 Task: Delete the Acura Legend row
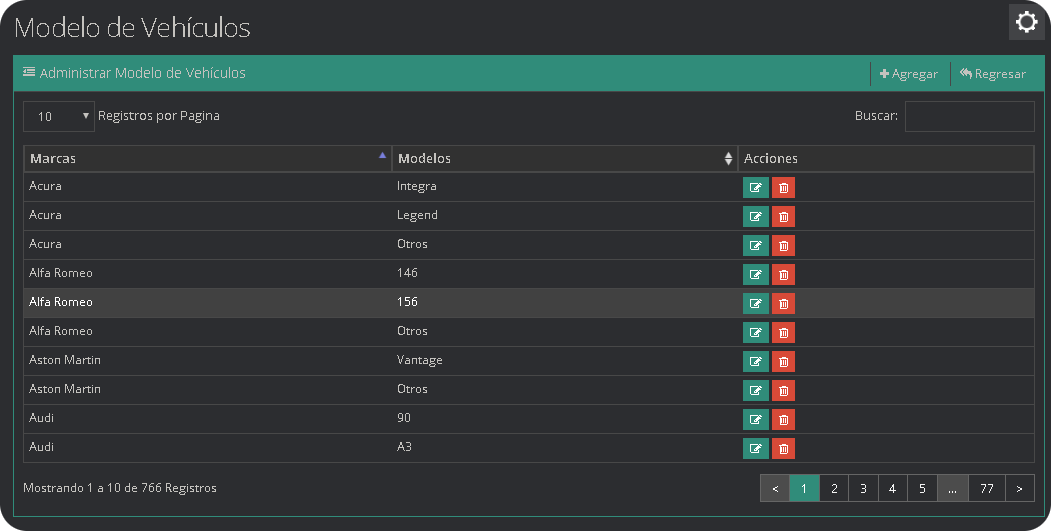[x=783, y=217]
